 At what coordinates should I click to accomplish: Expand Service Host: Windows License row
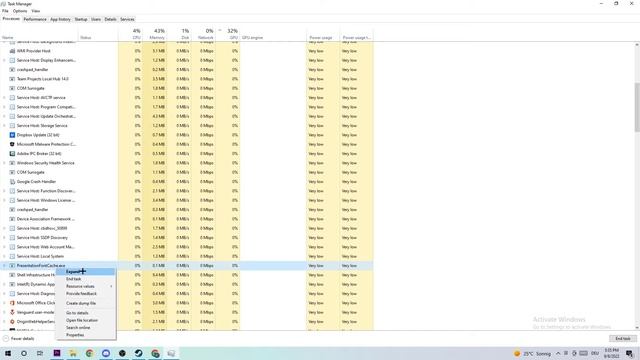[x=4, y=200]
